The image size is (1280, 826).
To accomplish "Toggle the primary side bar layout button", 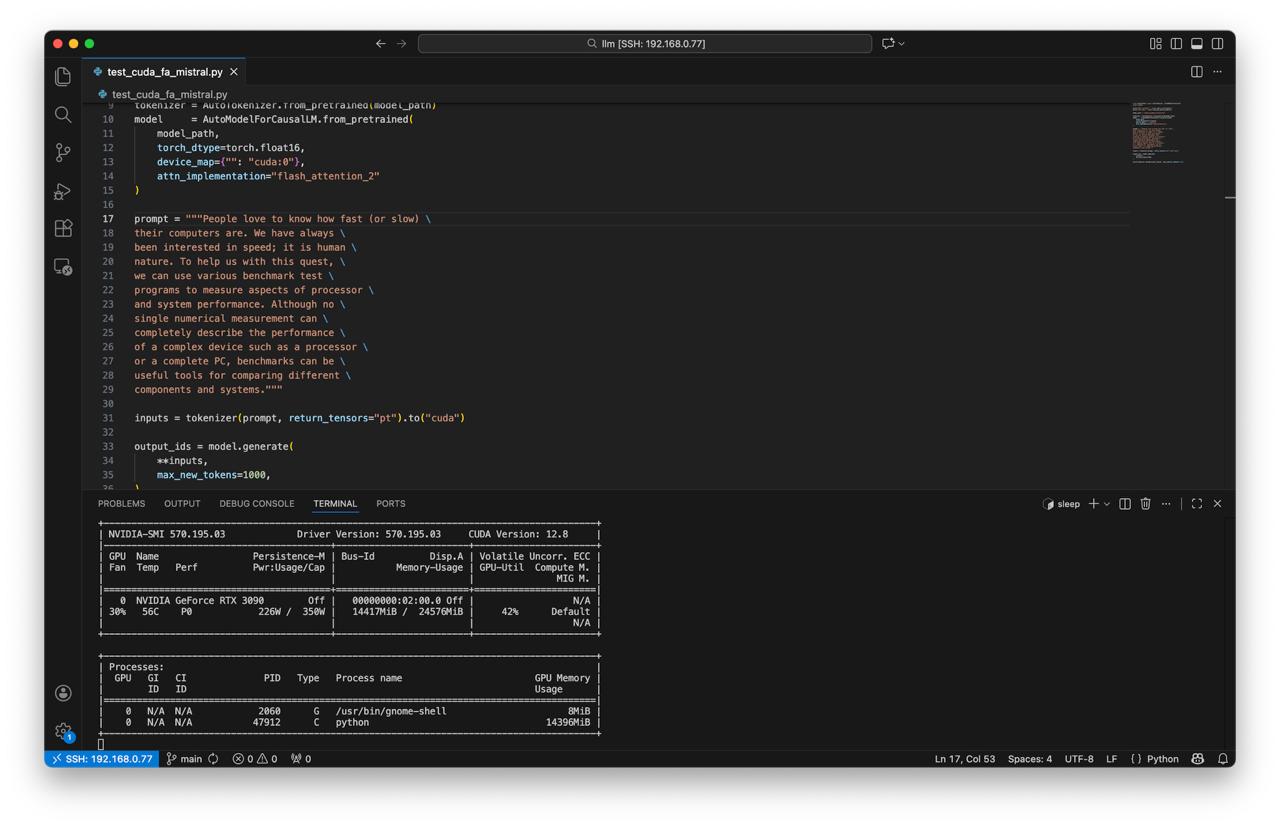I will (1176, 44).
